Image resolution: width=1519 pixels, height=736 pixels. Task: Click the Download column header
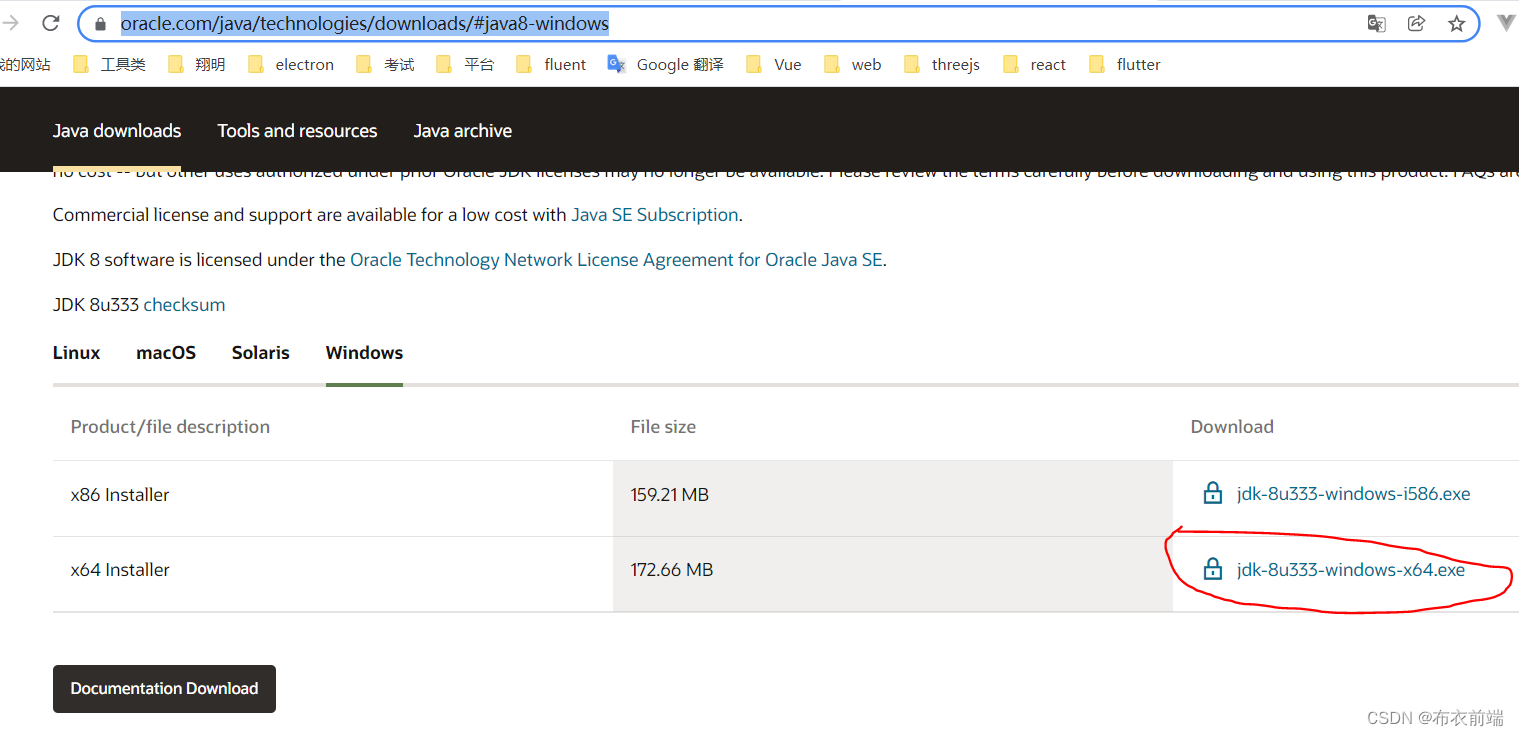(x=1232, y=427)
